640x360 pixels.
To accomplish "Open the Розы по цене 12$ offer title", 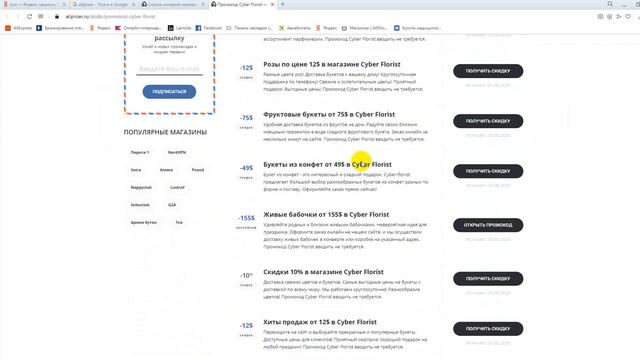I will point(331,64).
